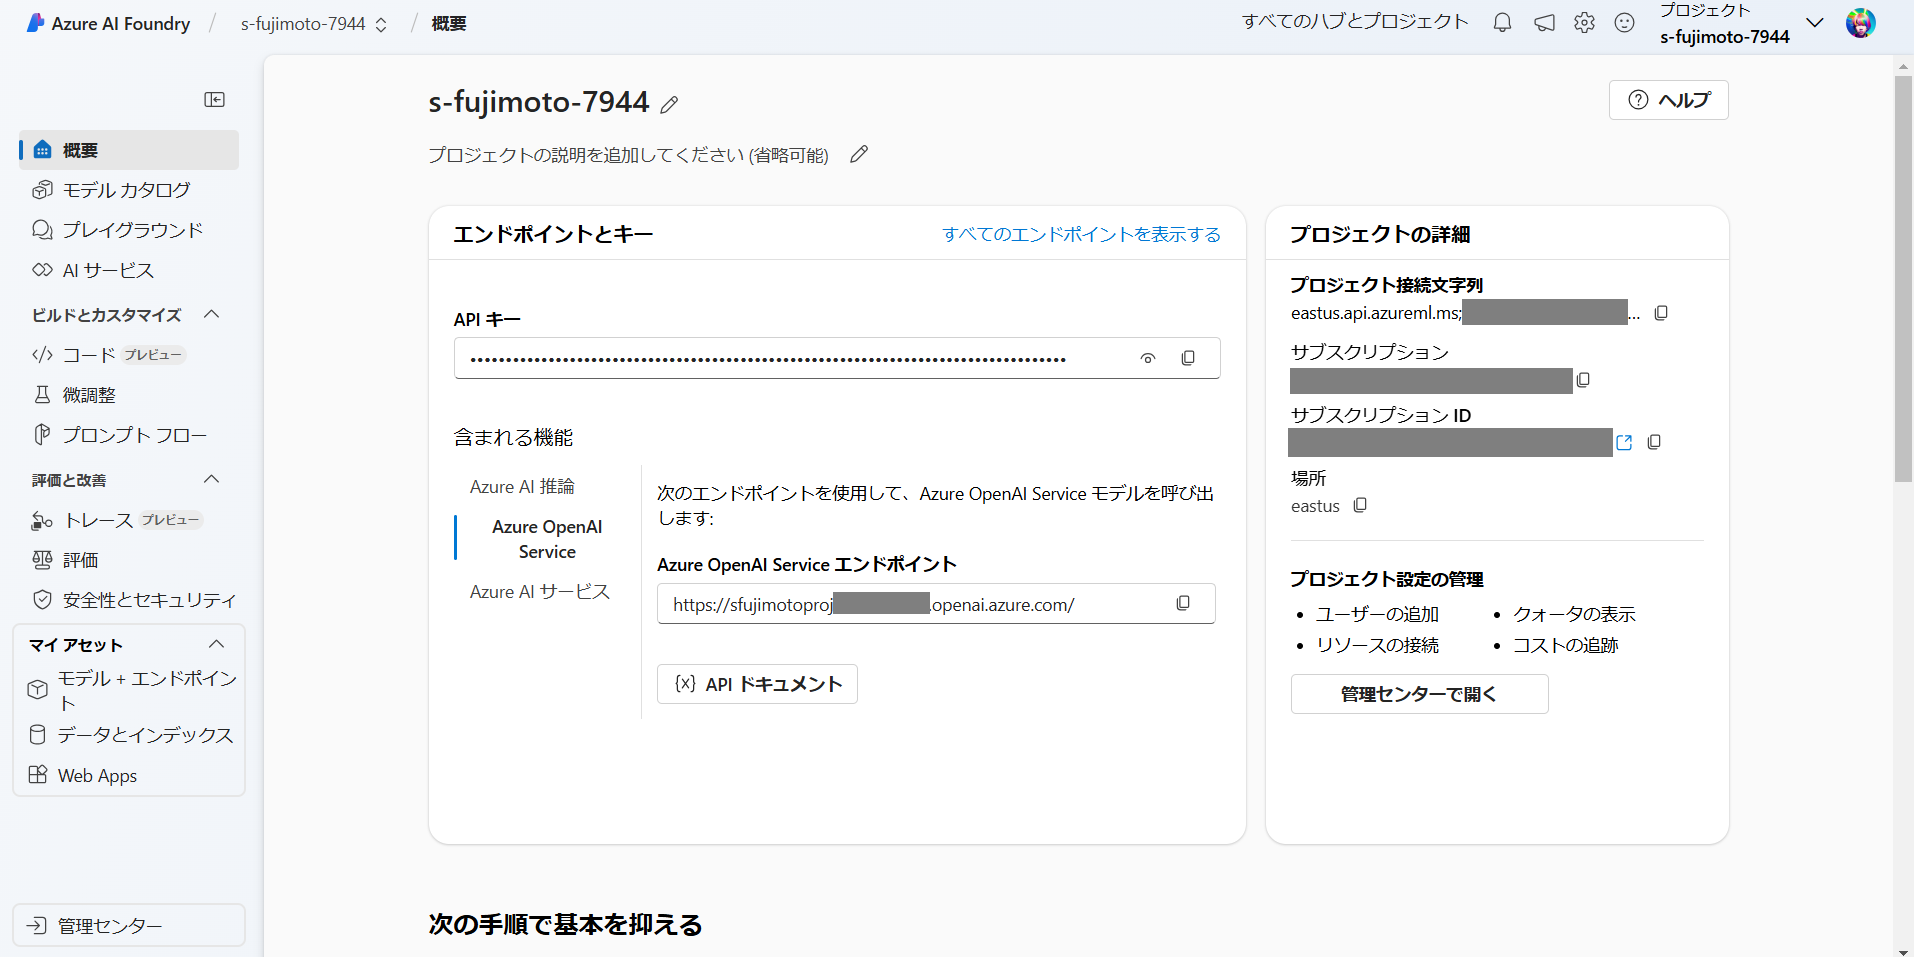The height and width of the screenshot is (957, 1914).
Task: Click the feedback smiley icon
Action: point(1624,23)
